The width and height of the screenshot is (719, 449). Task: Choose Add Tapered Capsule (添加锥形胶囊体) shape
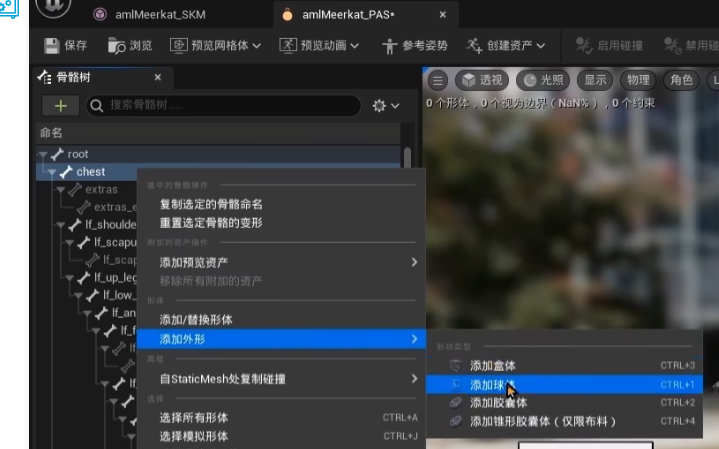tap(564, 421)
